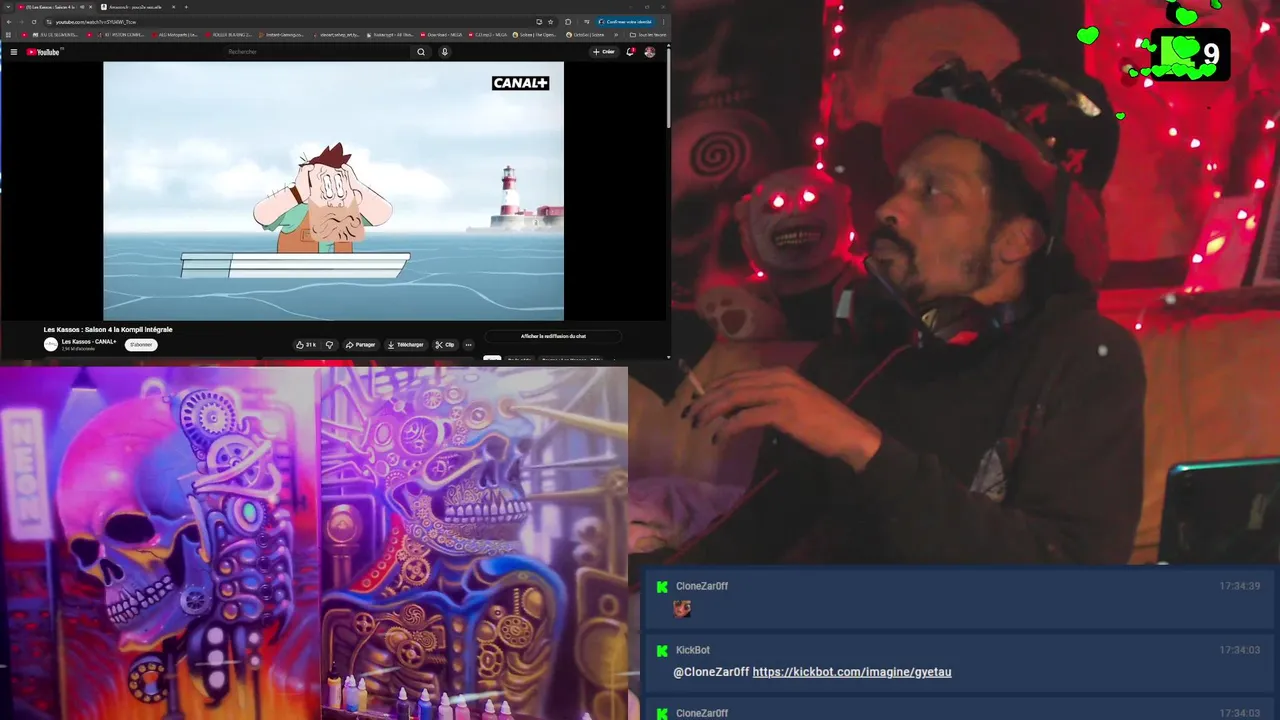
Task: Mute the audio icon on YouTube tab
Action: pos(81,7)
